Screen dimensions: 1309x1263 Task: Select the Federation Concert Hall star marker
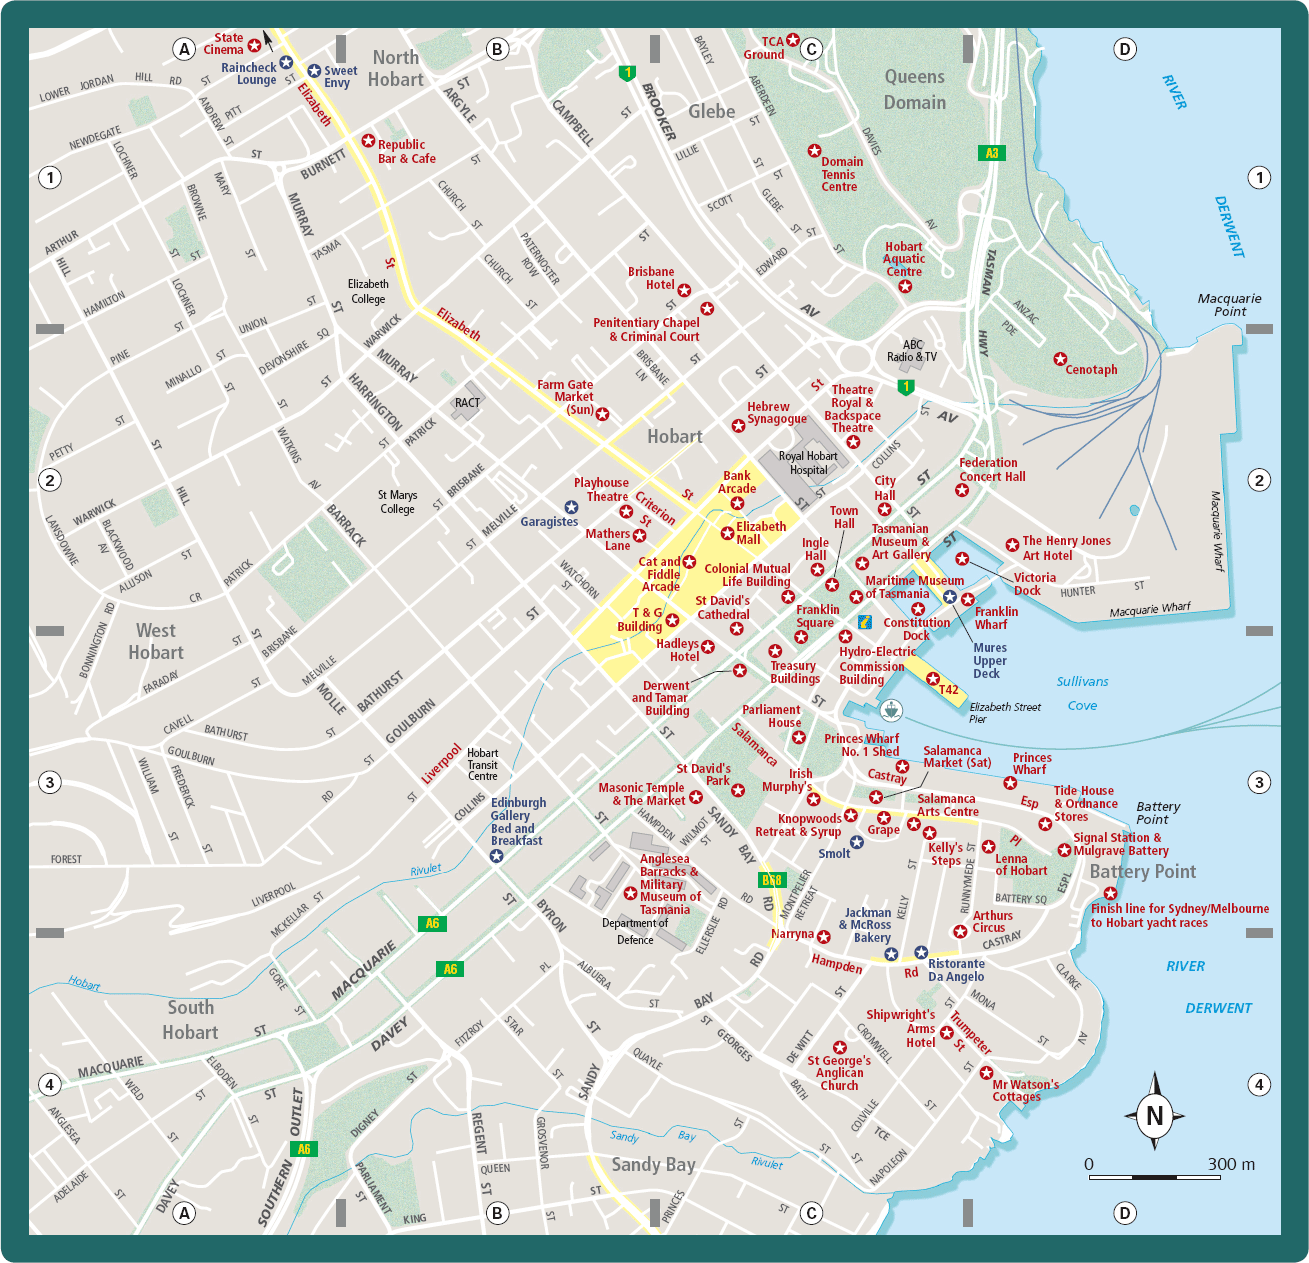tap(962, 490)
